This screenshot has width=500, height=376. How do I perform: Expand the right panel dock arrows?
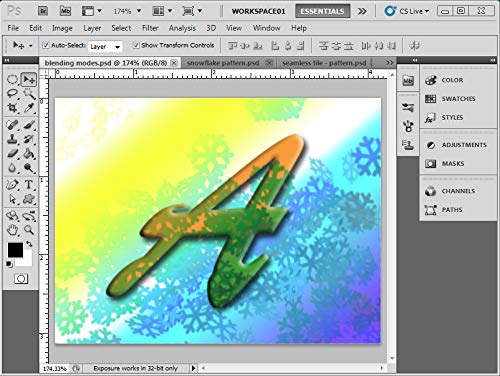(492, 60)
